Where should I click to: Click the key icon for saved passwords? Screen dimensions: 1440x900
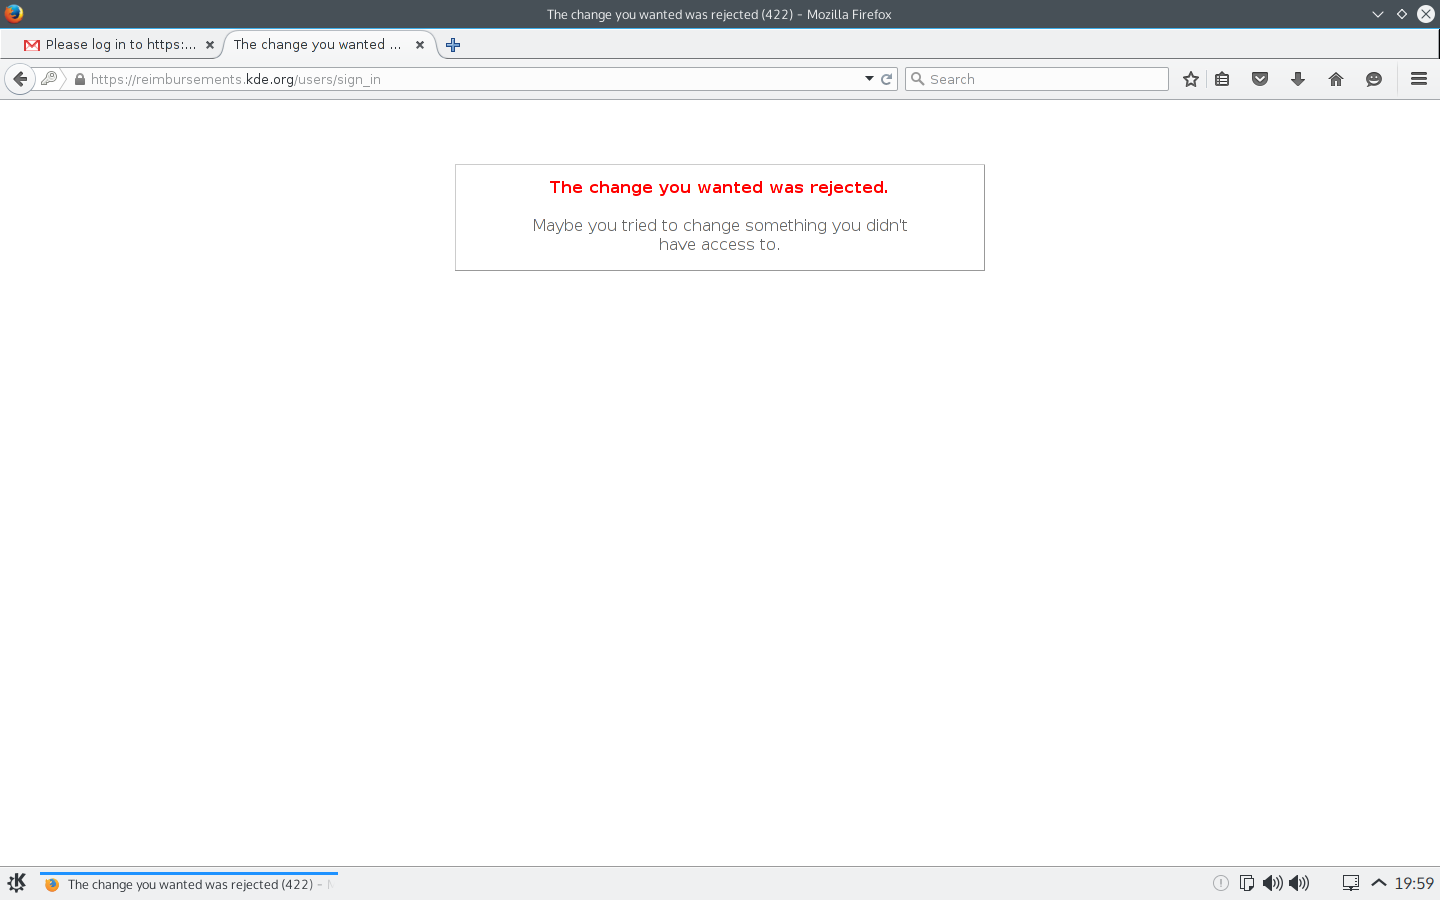click(49, 79)
